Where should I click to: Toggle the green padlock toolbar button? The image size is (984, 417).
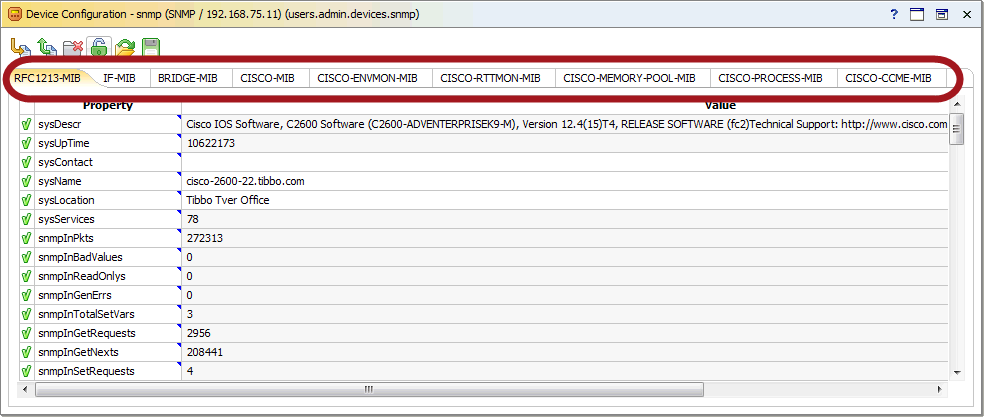coord(99,46)
